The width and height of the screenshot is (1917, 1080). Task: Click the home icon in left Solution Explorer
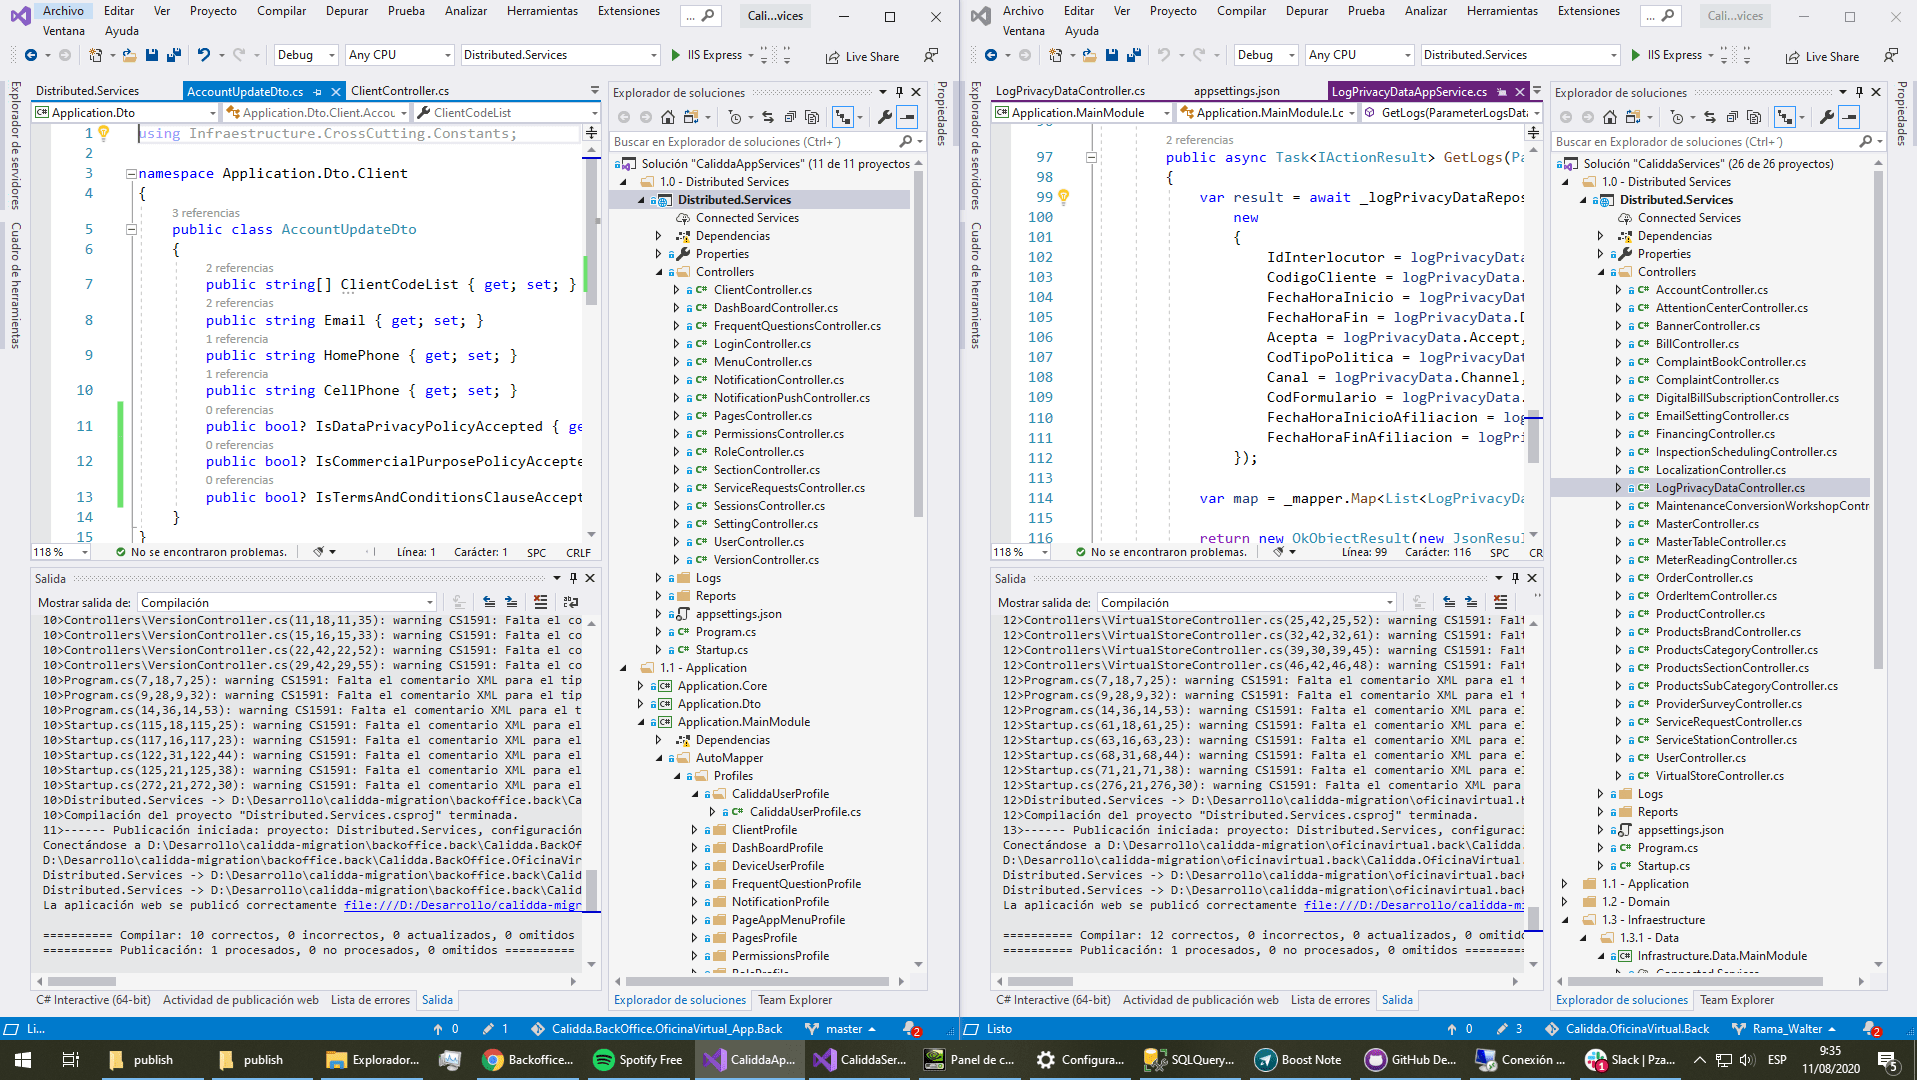tap(668, 117)
